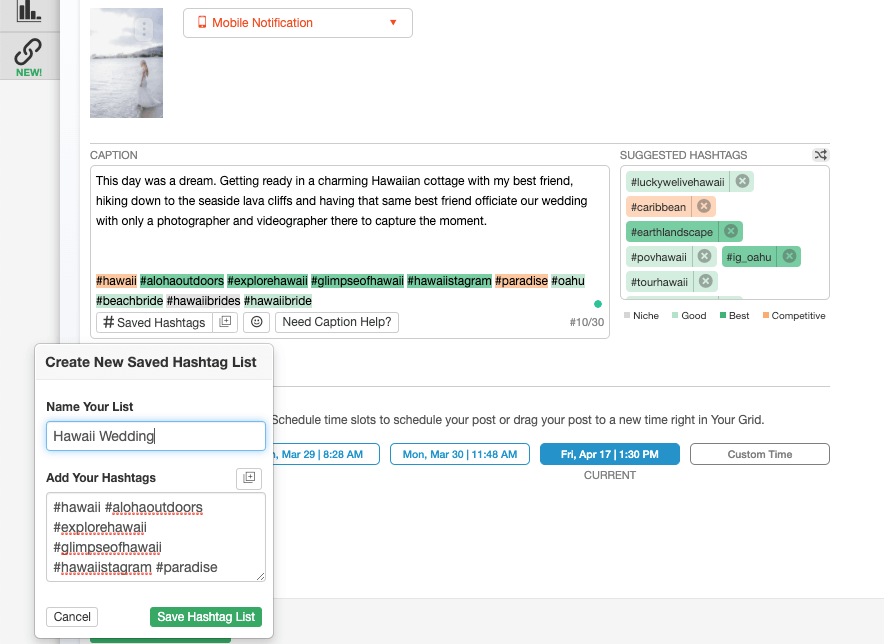Remove #luckywelivehawaii suggestion with its x

click(742, 181)
